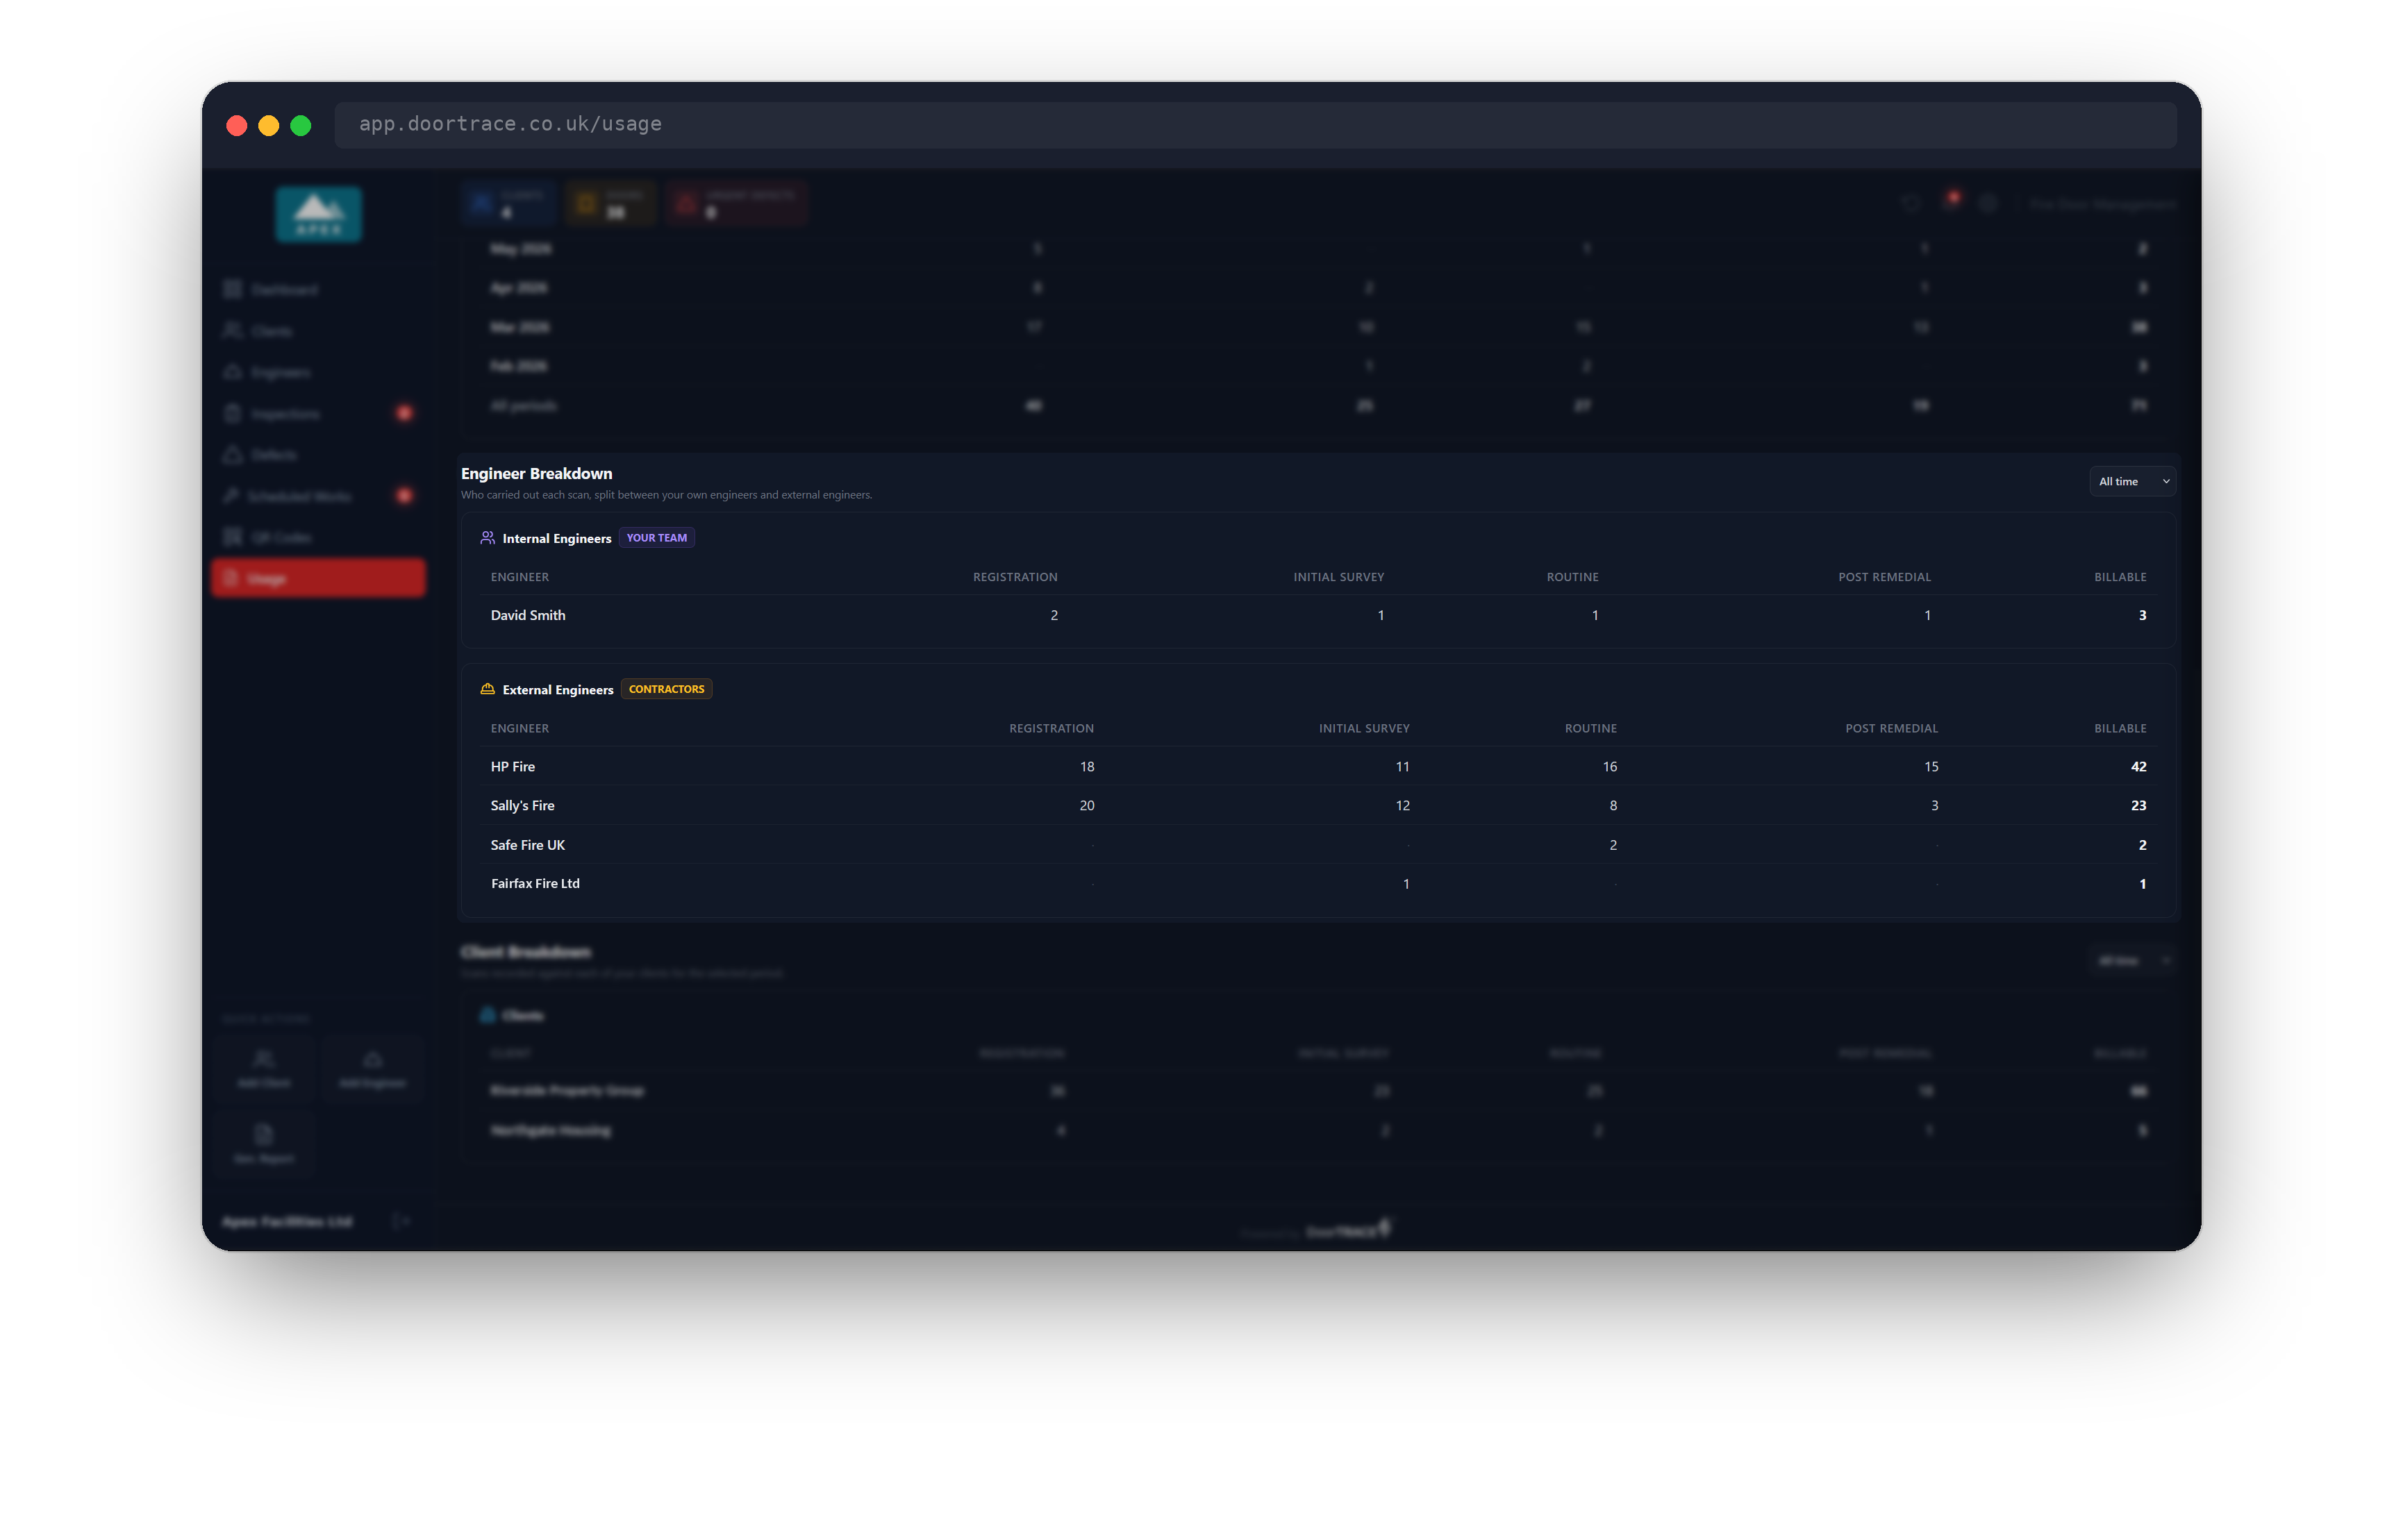This screenshot has height=1540, width=2403.
Task: Click the YOUR TEAM badge
Action: (x=656, y=538)
